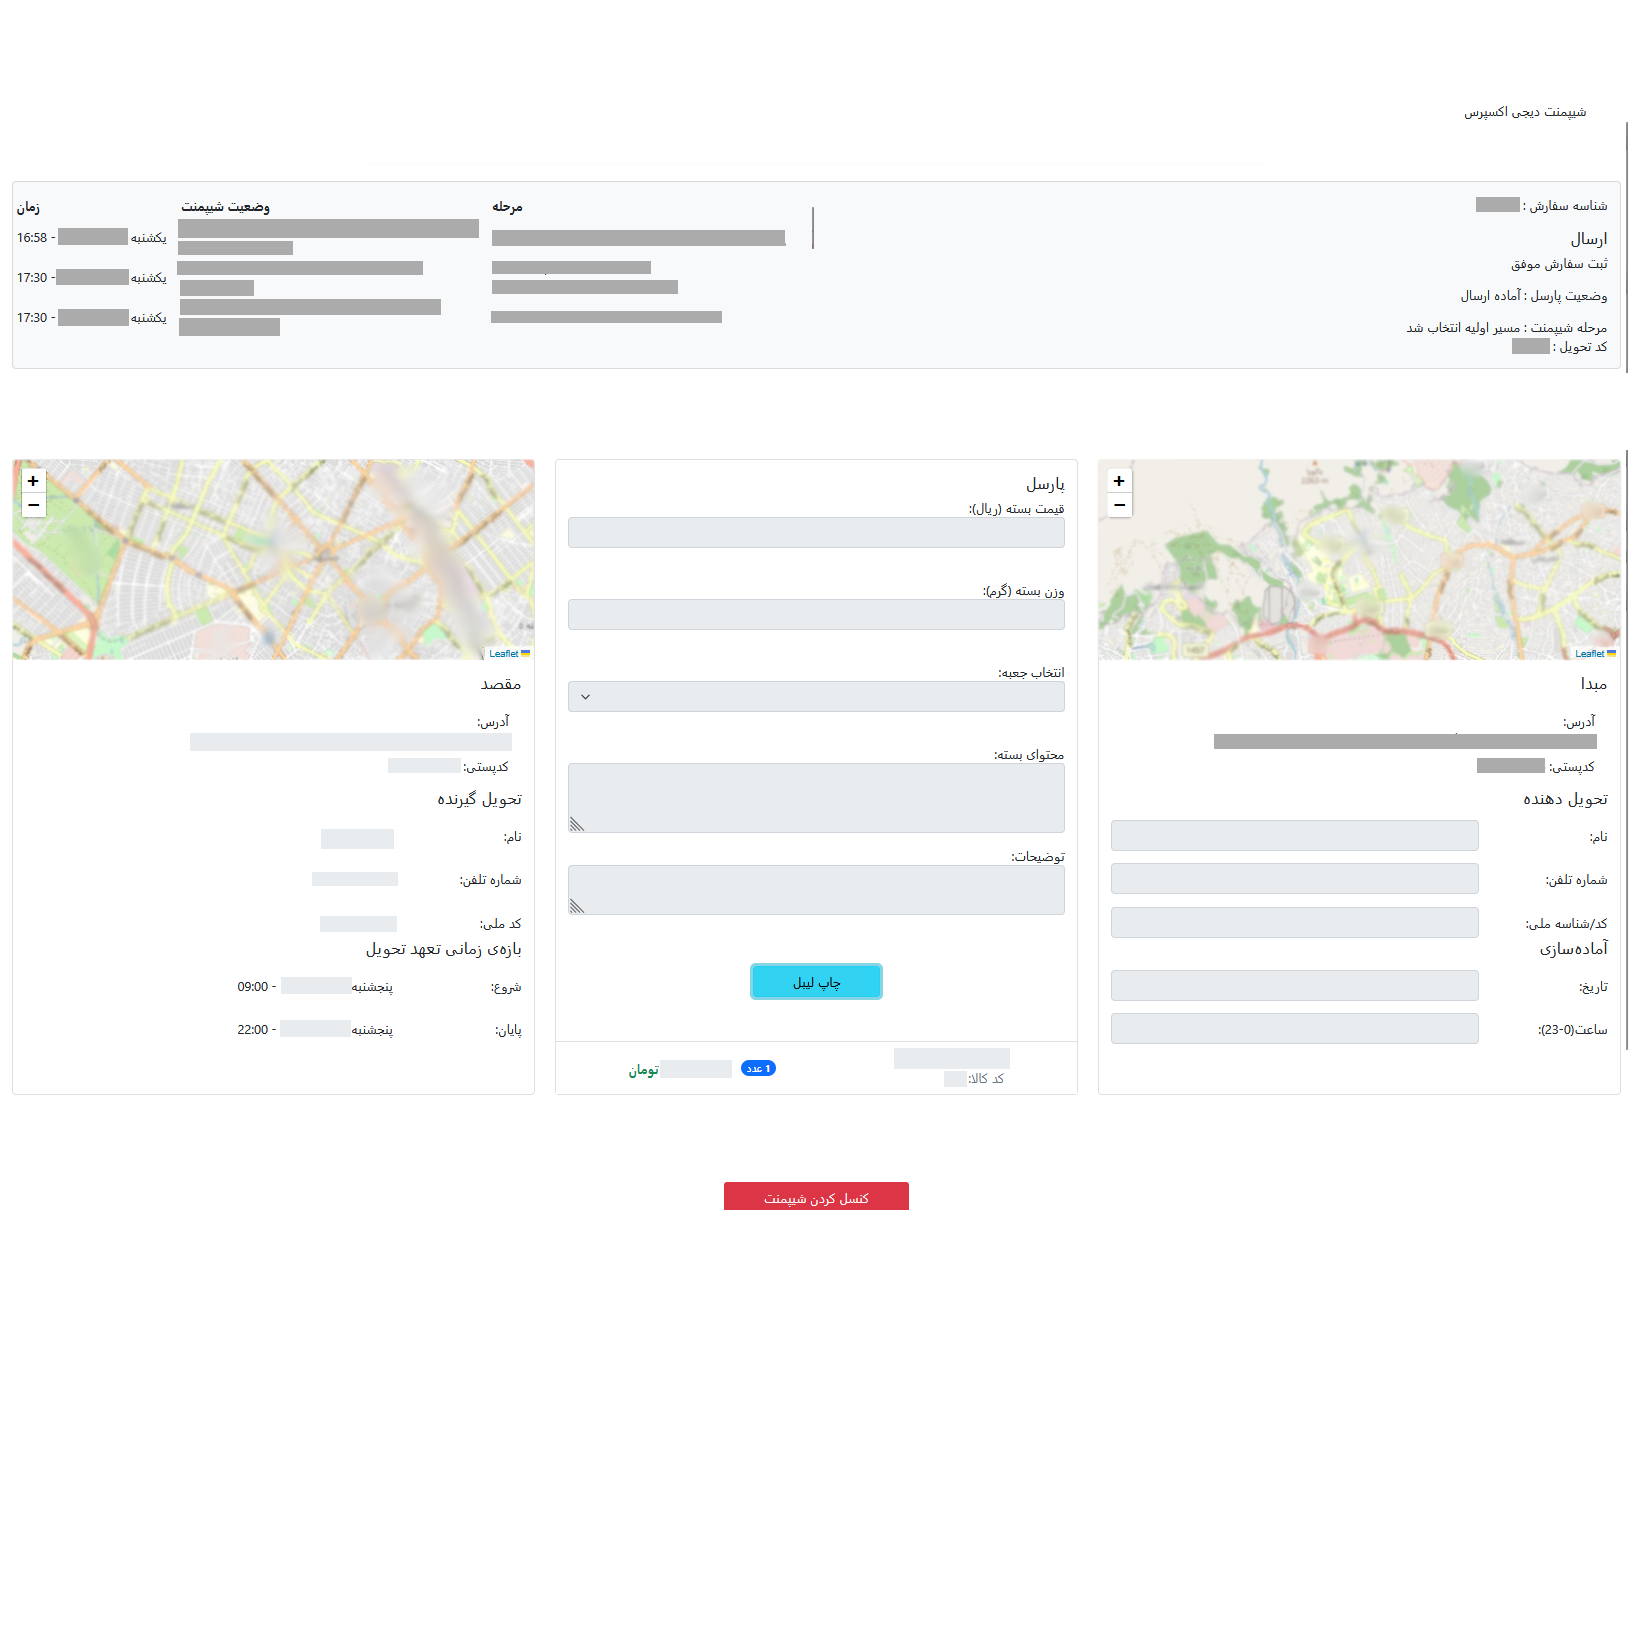Zoom out on the destination (مقصد) map
Screen dimensions: 1630x1630
pos(33,505)
